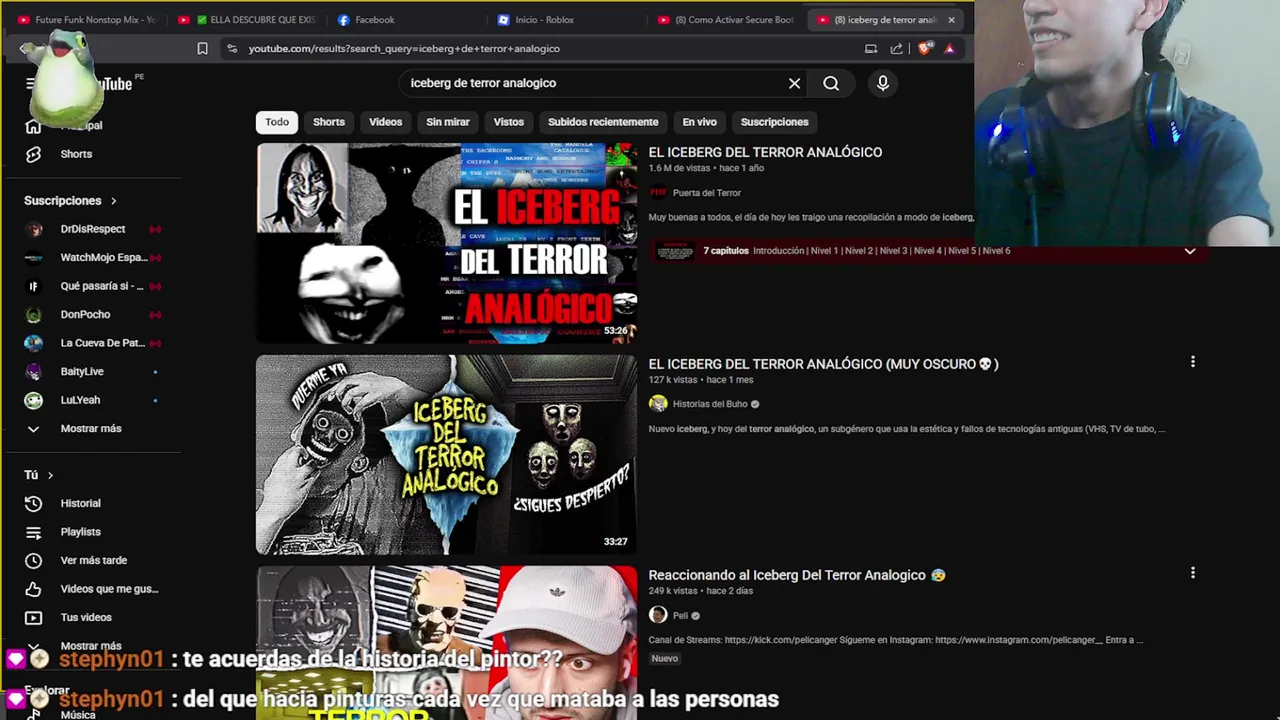Select the Videos filter chip

385,122
